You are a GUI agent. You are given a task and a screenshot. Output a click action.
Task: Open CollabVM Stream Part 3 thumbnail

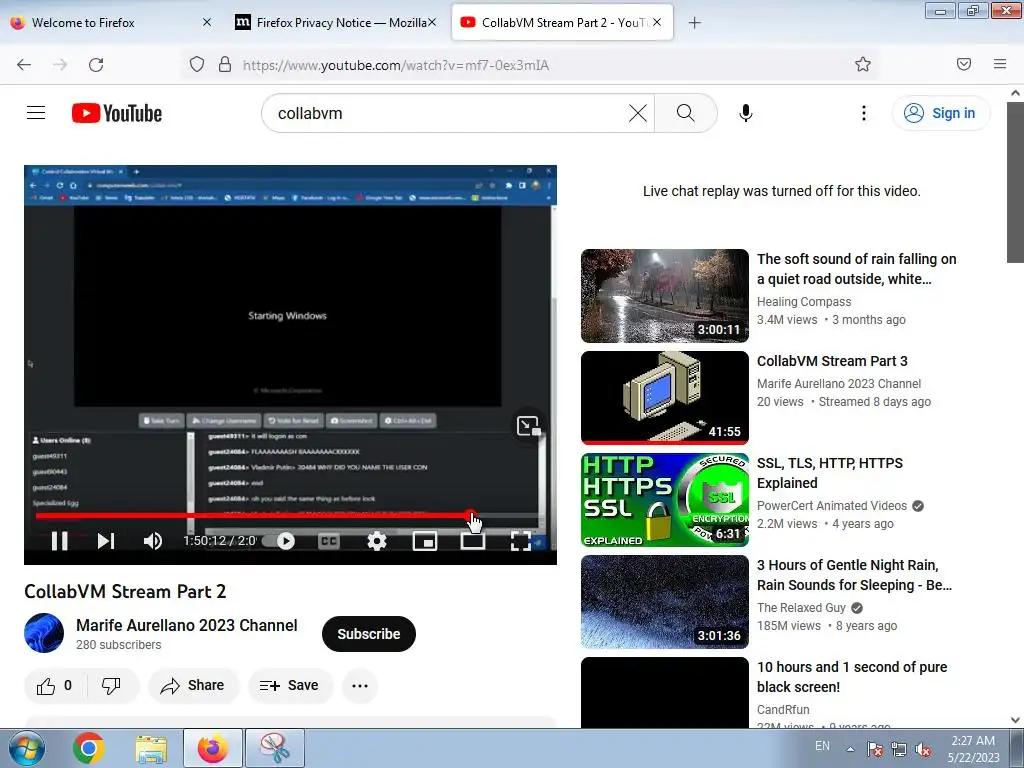665,398
